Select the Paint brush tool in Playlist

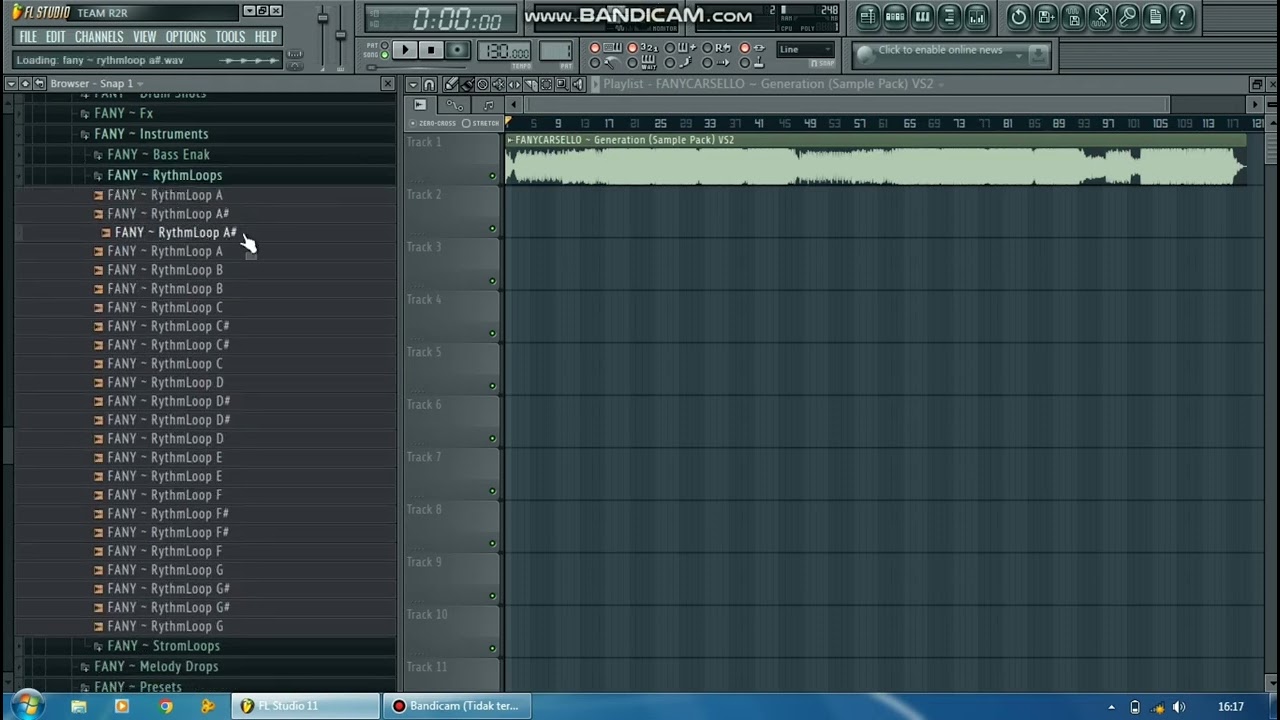click(x=467, y=84)
